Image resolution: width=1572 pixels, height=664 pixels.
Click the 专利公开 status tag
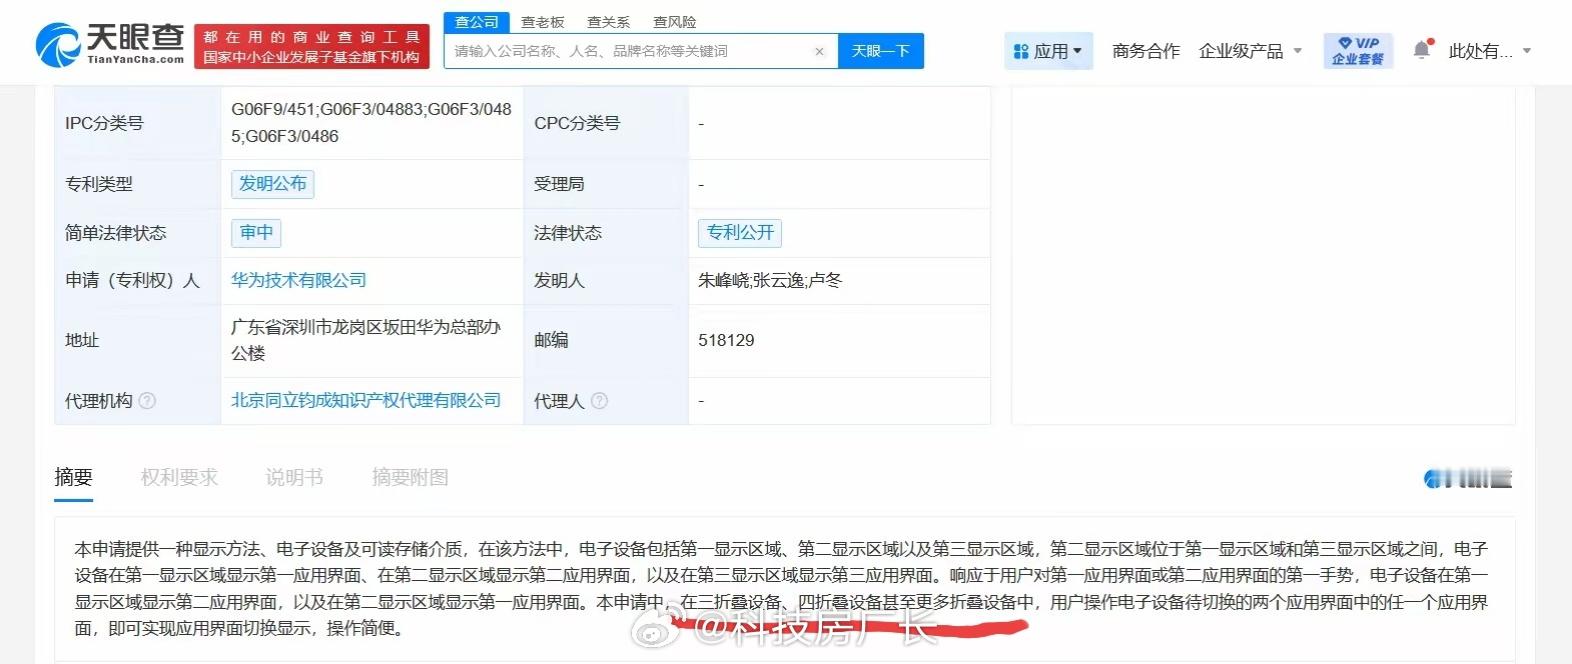click(740, 233)
